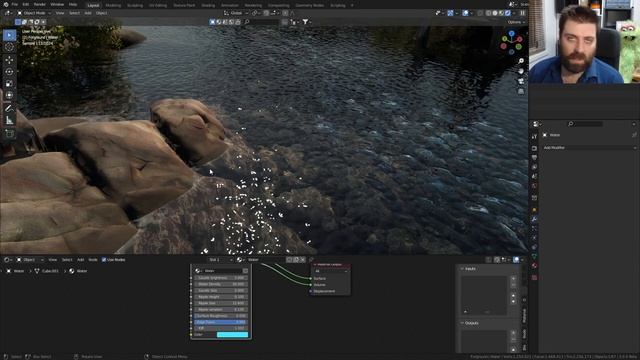Adjust the Surface Roughness slider on Water node
Screen dimensions: 640x360
click(221, 316)
